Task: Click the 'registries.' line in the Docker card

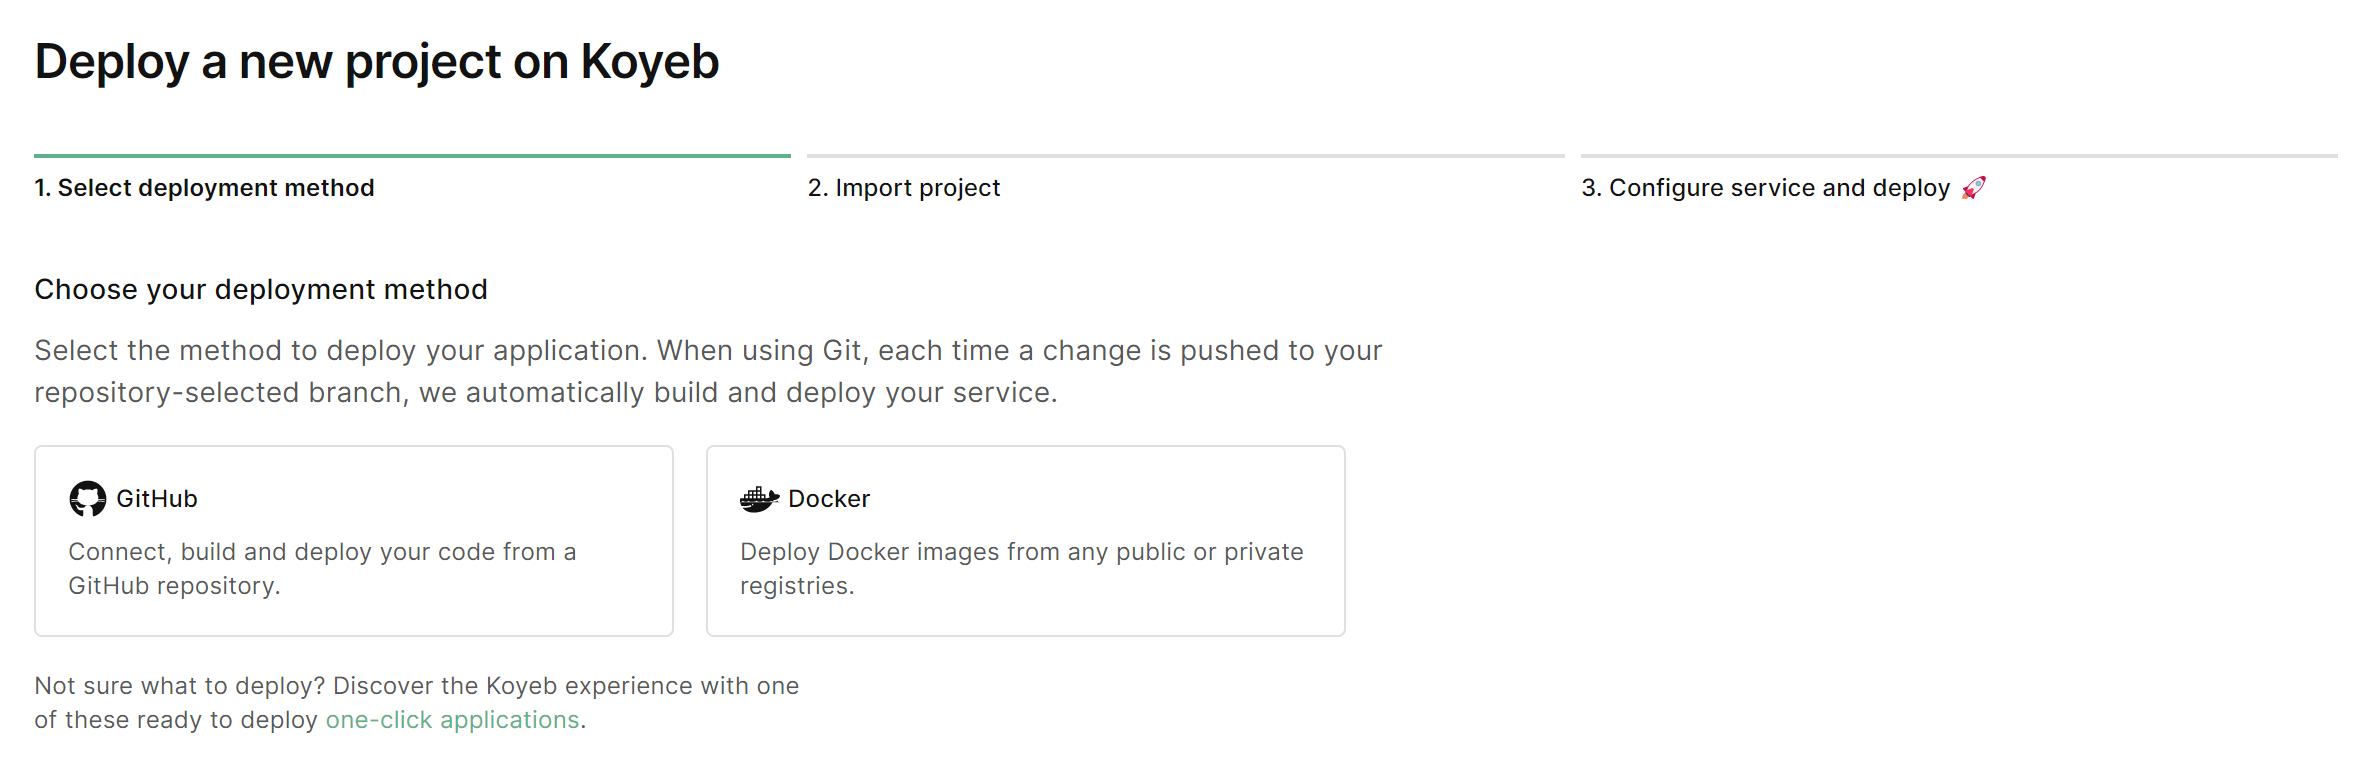Action: point(797,586)
